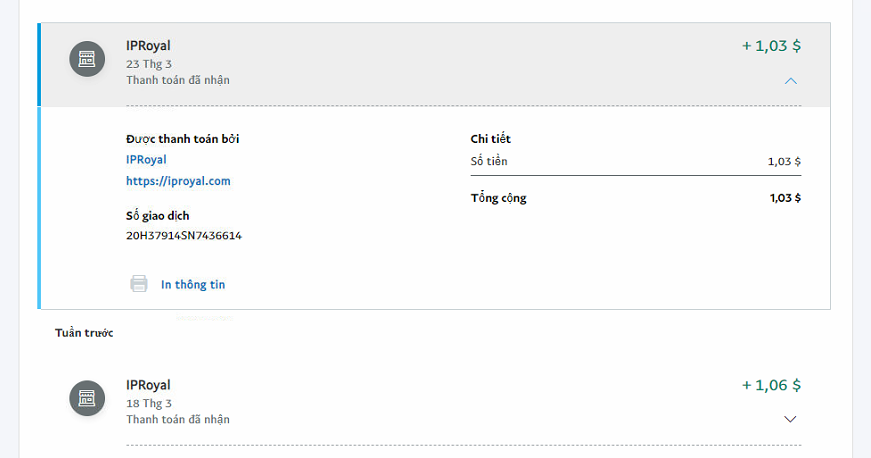Viewport: 871px width, 458px height.
Task: Click the "Số giao dịch" label
Action: [157, 216]
